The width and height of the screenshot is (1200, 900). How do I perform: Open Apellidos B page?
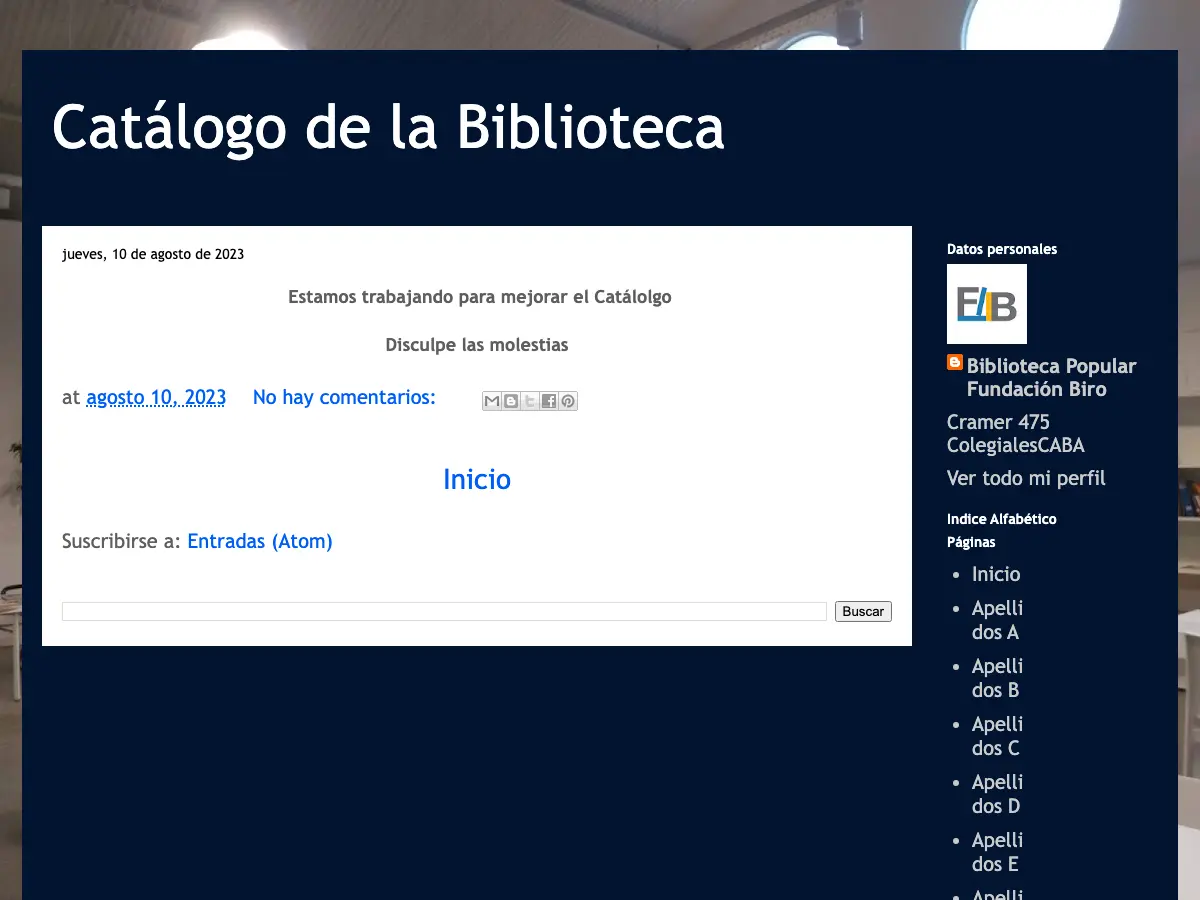(x=997, y=678)
